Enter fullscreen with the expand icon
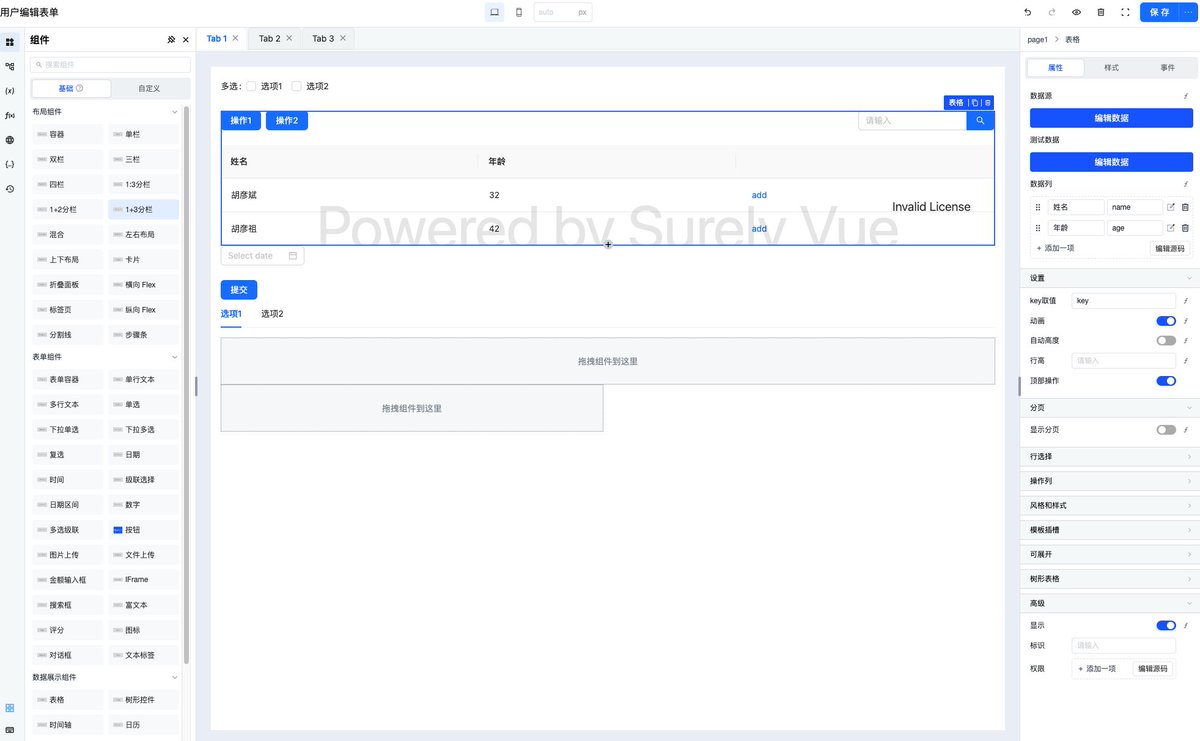 tap(1125, 12)
